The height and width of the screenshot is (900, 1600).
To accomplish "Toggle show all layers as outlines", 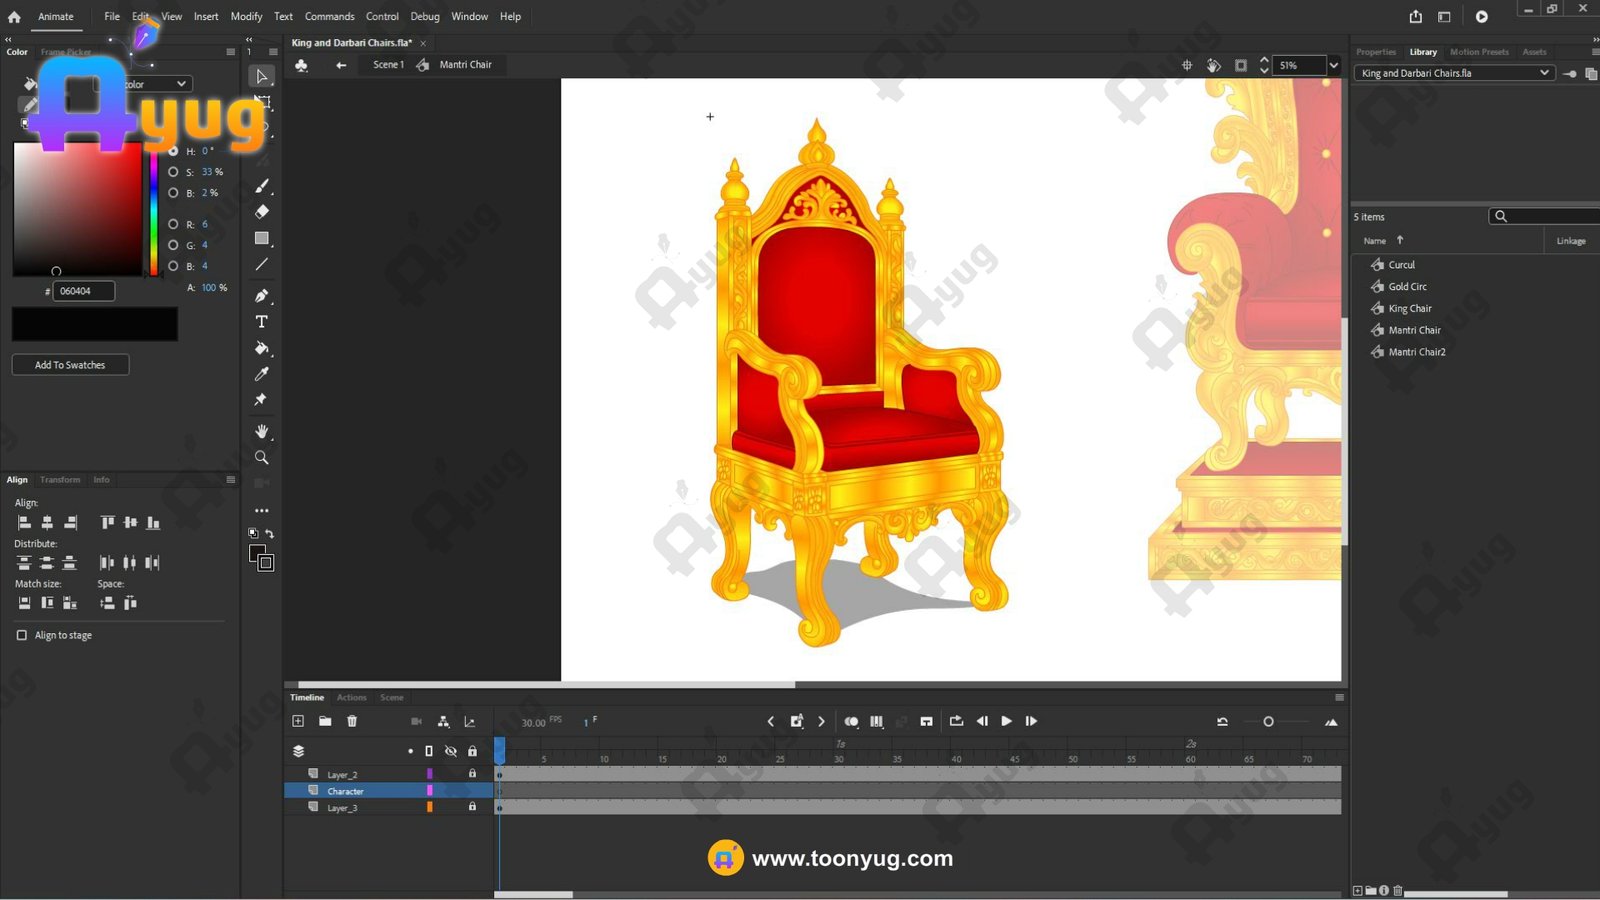I will (x=429, y=751).
